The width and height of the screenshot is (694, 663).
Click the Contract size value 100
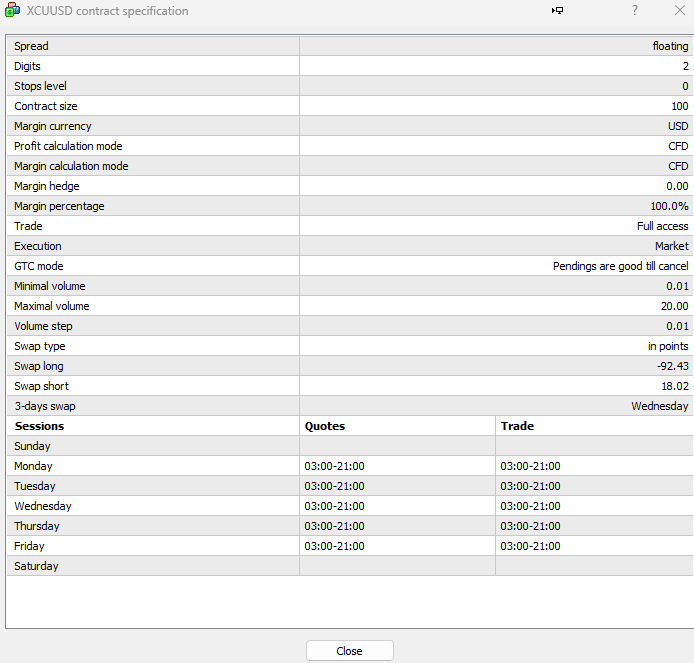[x=679, y=106]
